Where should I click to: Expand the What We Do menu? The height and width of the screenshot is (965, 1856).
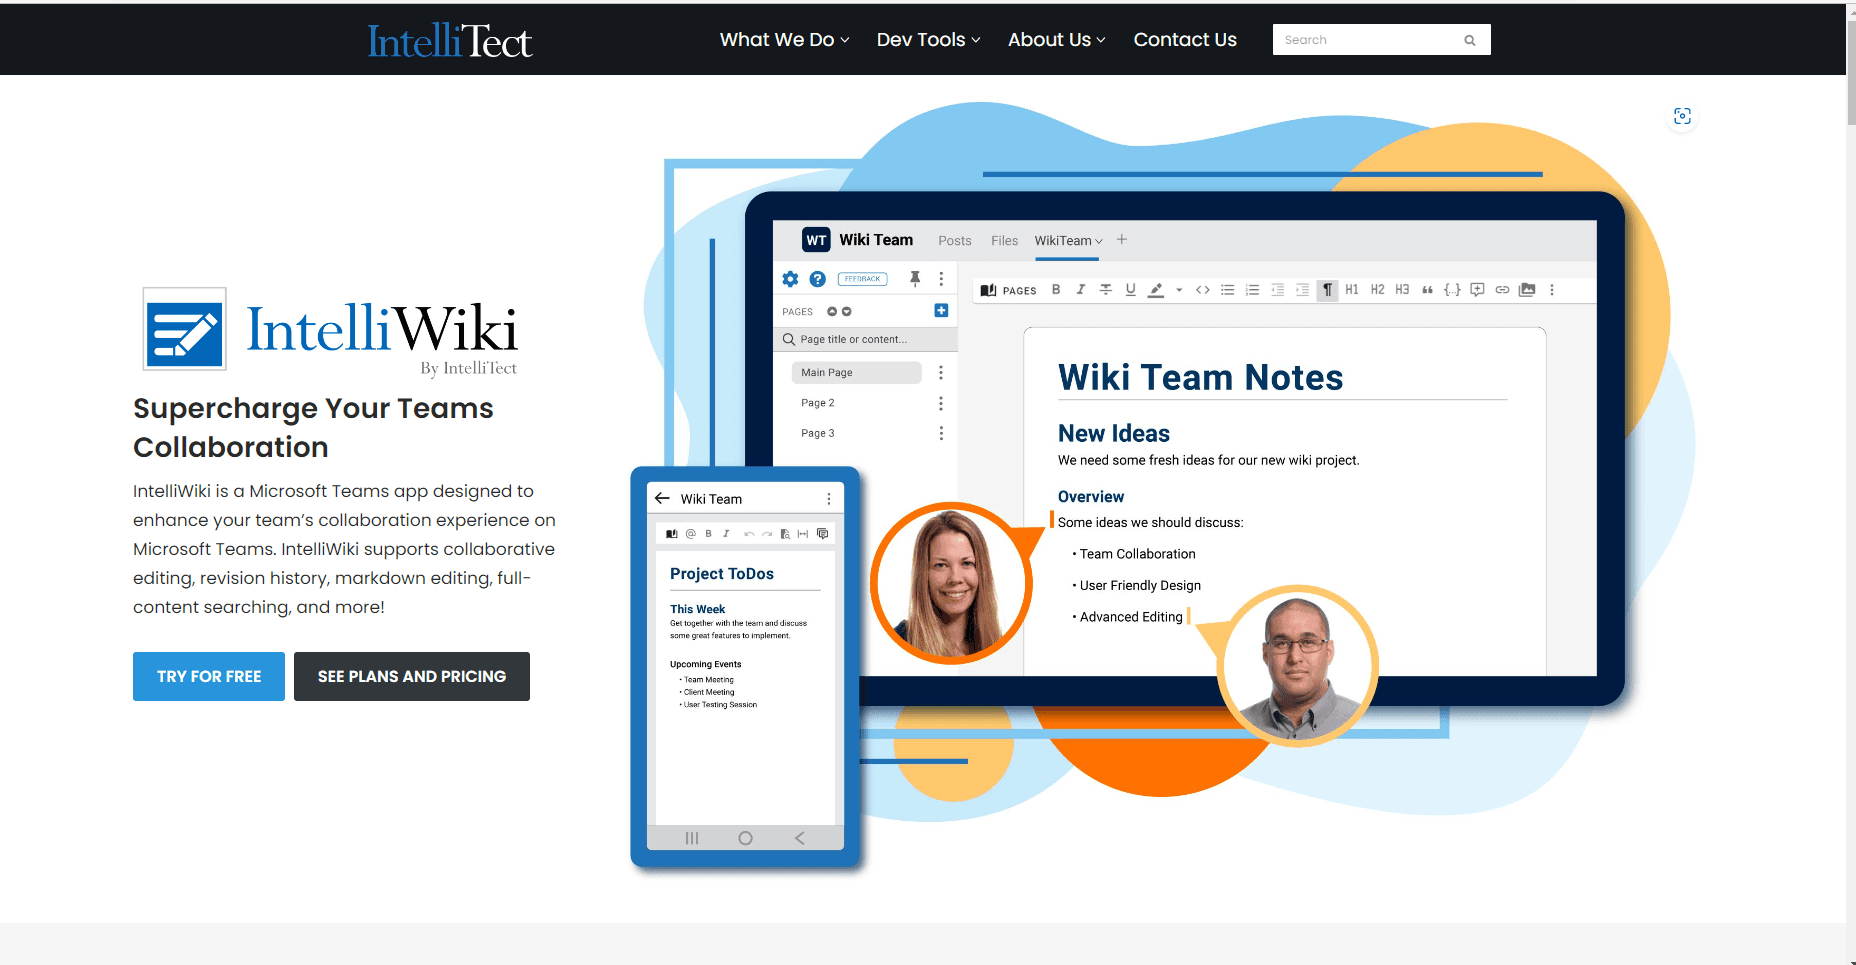pos(784,40)
